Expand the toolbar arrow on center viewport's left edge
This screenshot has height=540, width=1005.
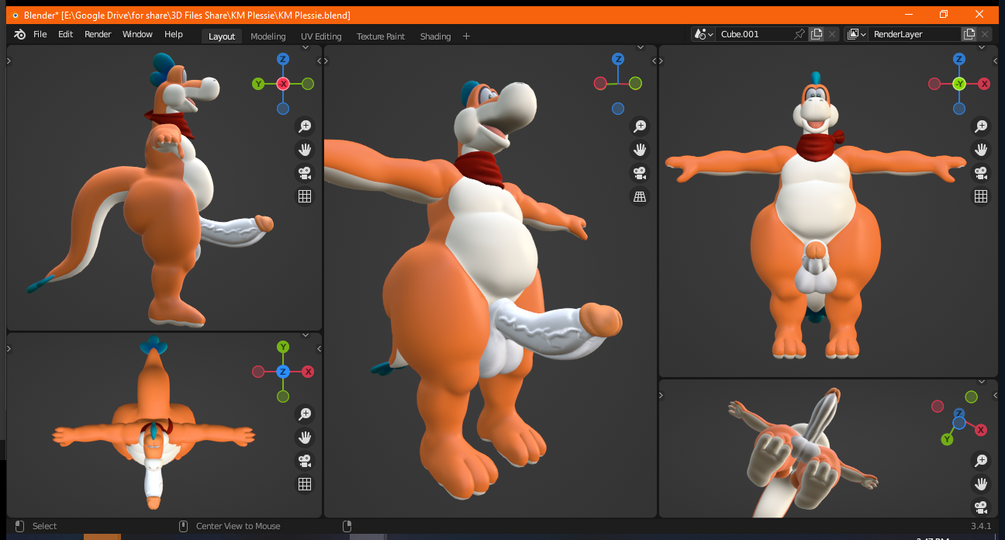pos(326,61)
